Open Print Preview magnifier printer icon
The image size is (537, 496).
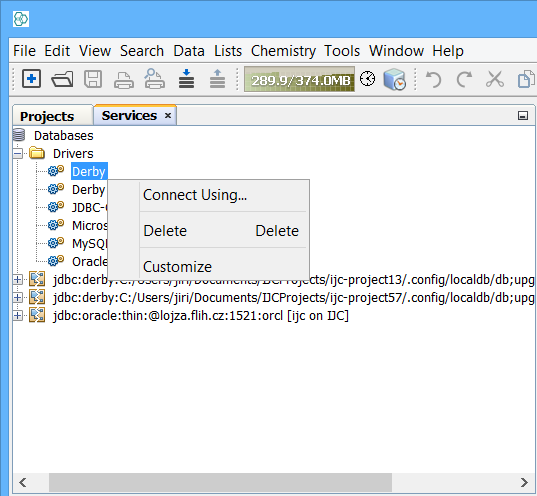click(154, 78)
